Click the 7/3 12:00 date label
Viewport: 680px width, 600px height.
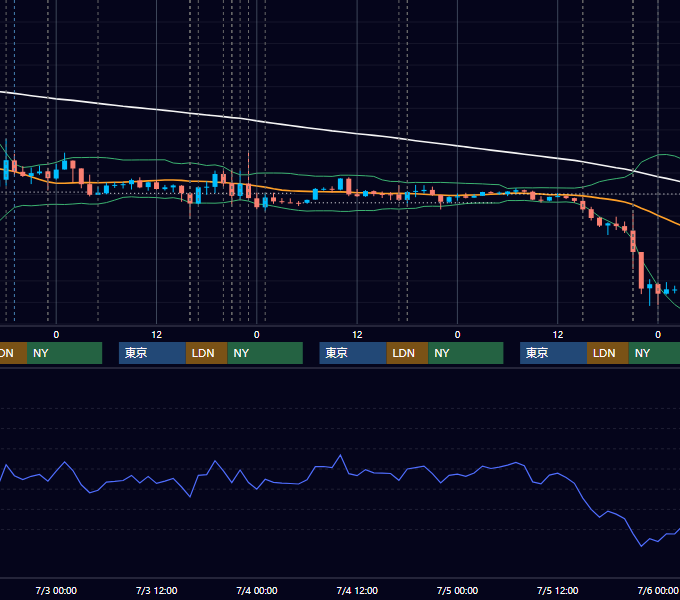(x=157, y=590)
